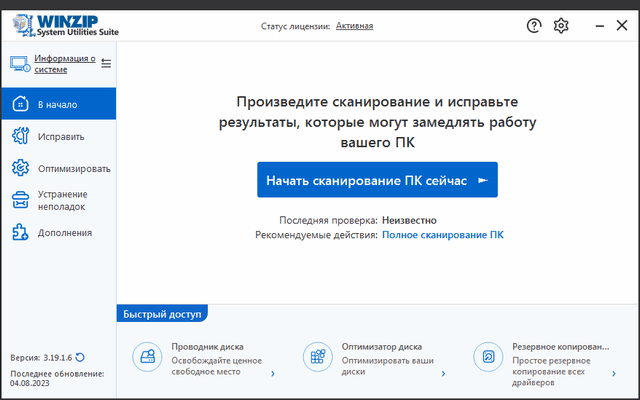Click the Полное сканирование ПК link
Viewport: 640px width, 400px height.
point(443,234)
